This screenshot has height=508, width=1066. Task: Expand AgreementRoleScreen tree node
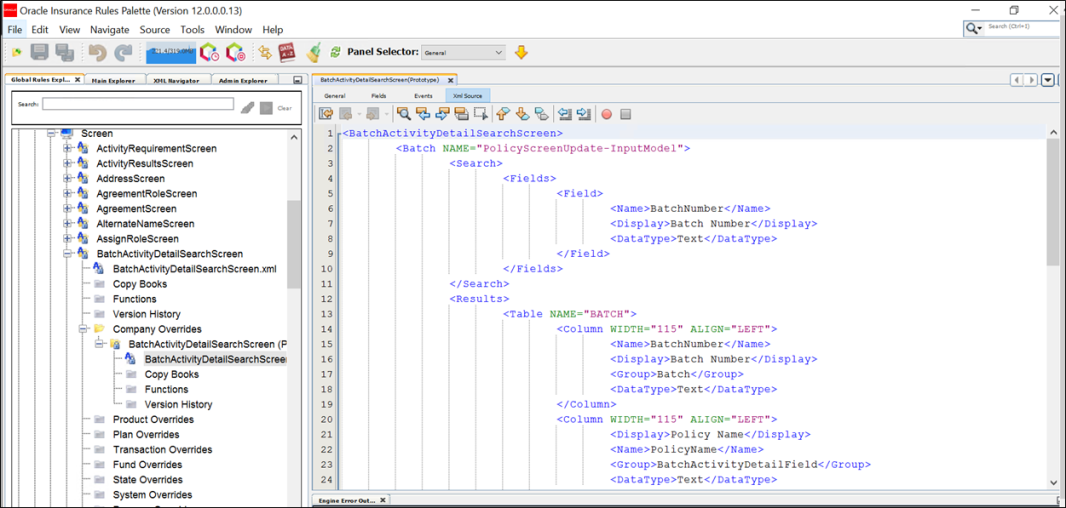tap(67, 193)
